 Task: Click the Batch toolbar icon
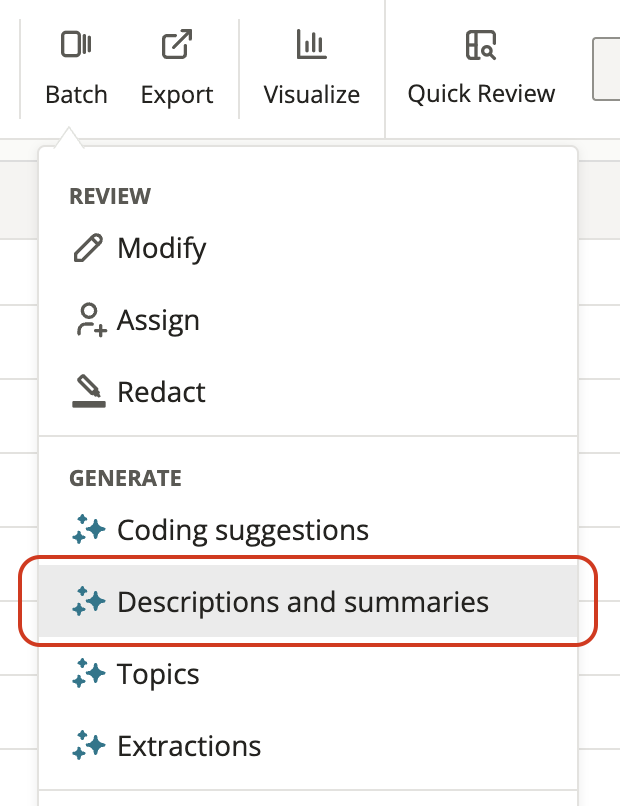click(76, 44)
